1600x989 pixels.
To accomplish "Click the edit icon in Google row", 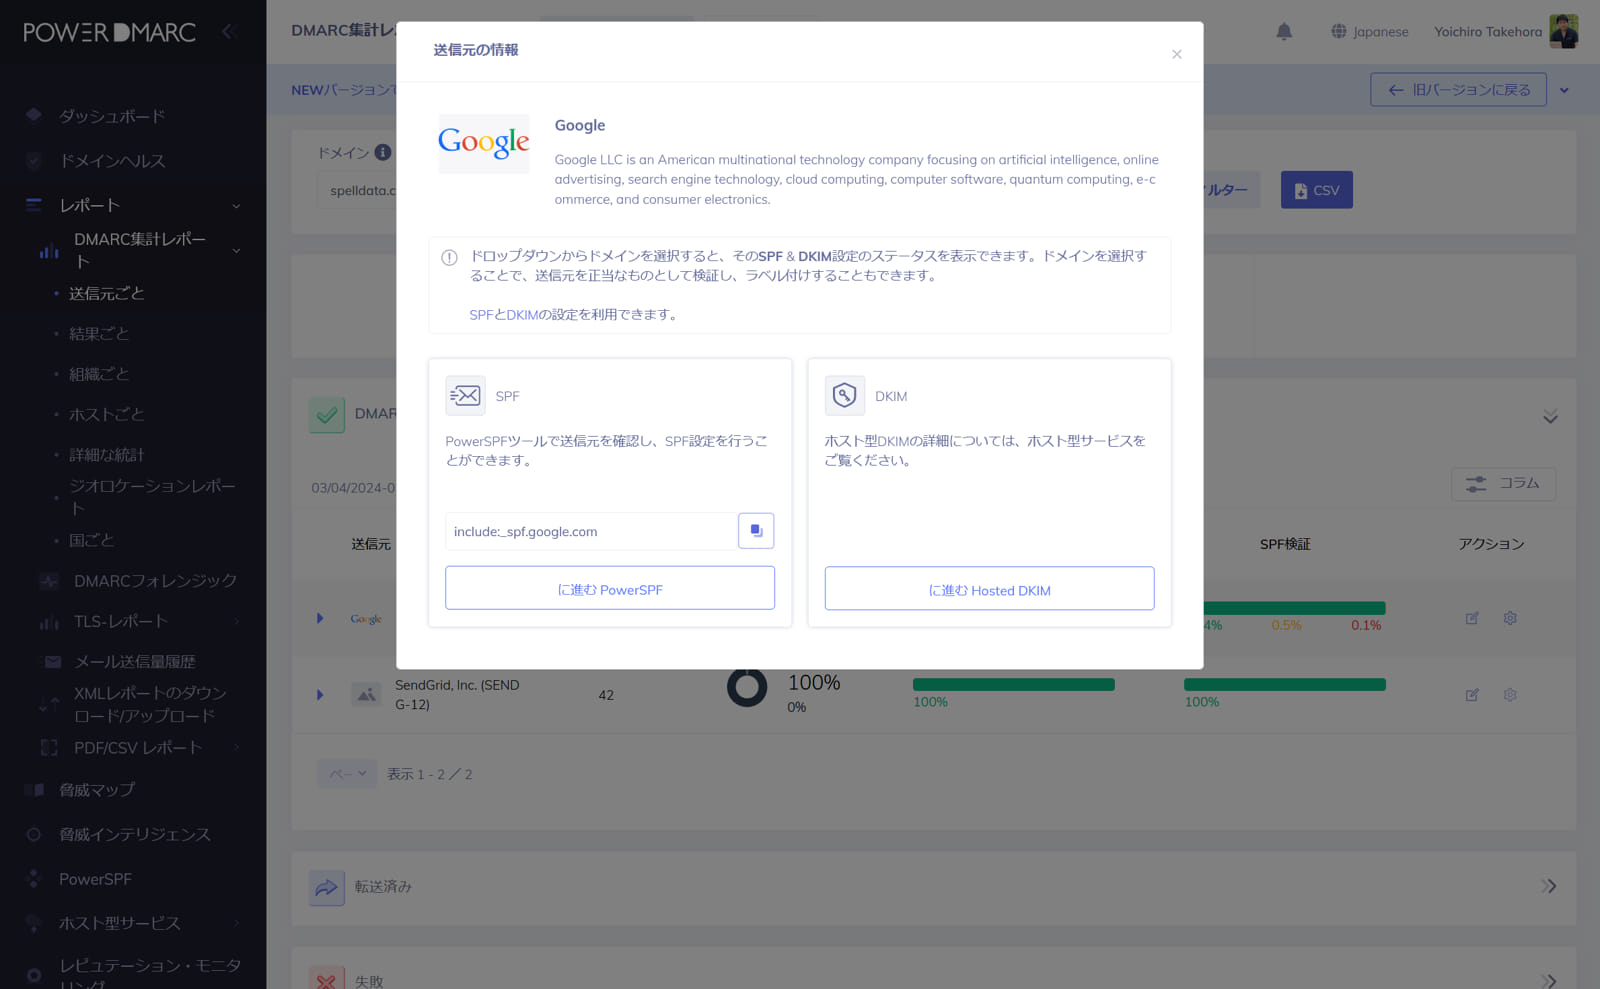I will pyautogui.click(x=1472, y=618).
